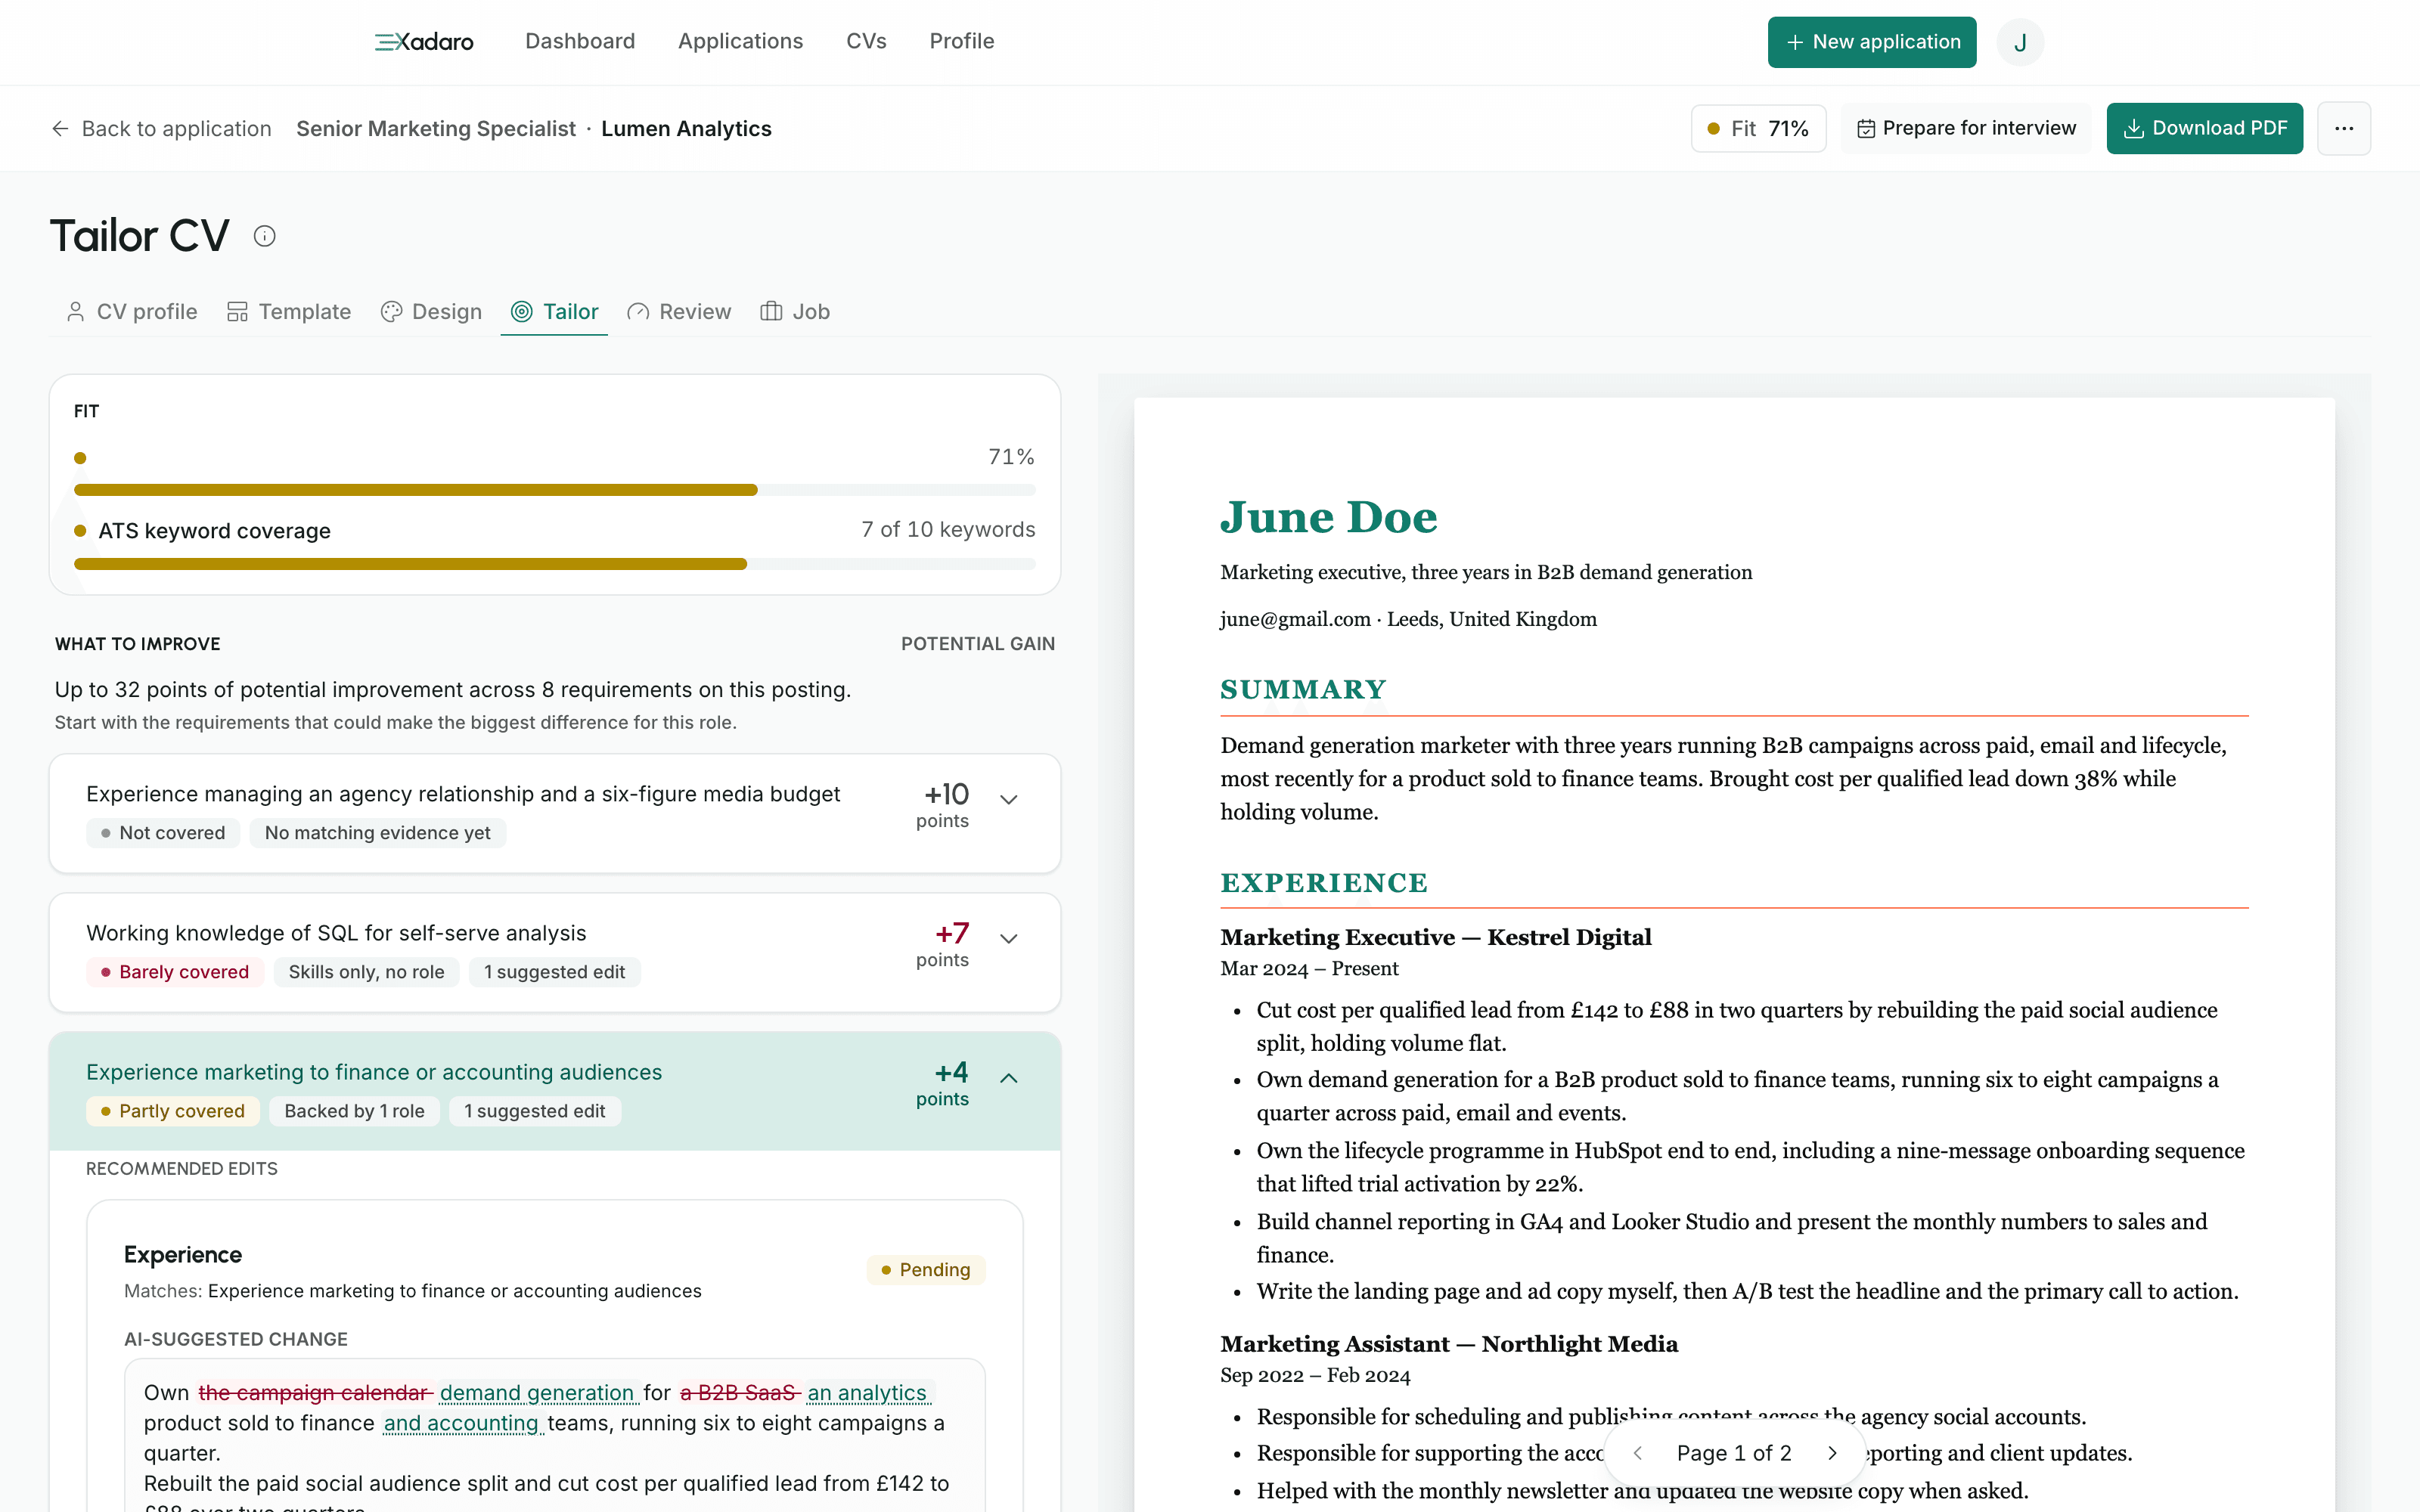Go to next CV preview page
This screenshot has width=2420, height=1512.
pyautogui.click(x=1832, y=1453)
